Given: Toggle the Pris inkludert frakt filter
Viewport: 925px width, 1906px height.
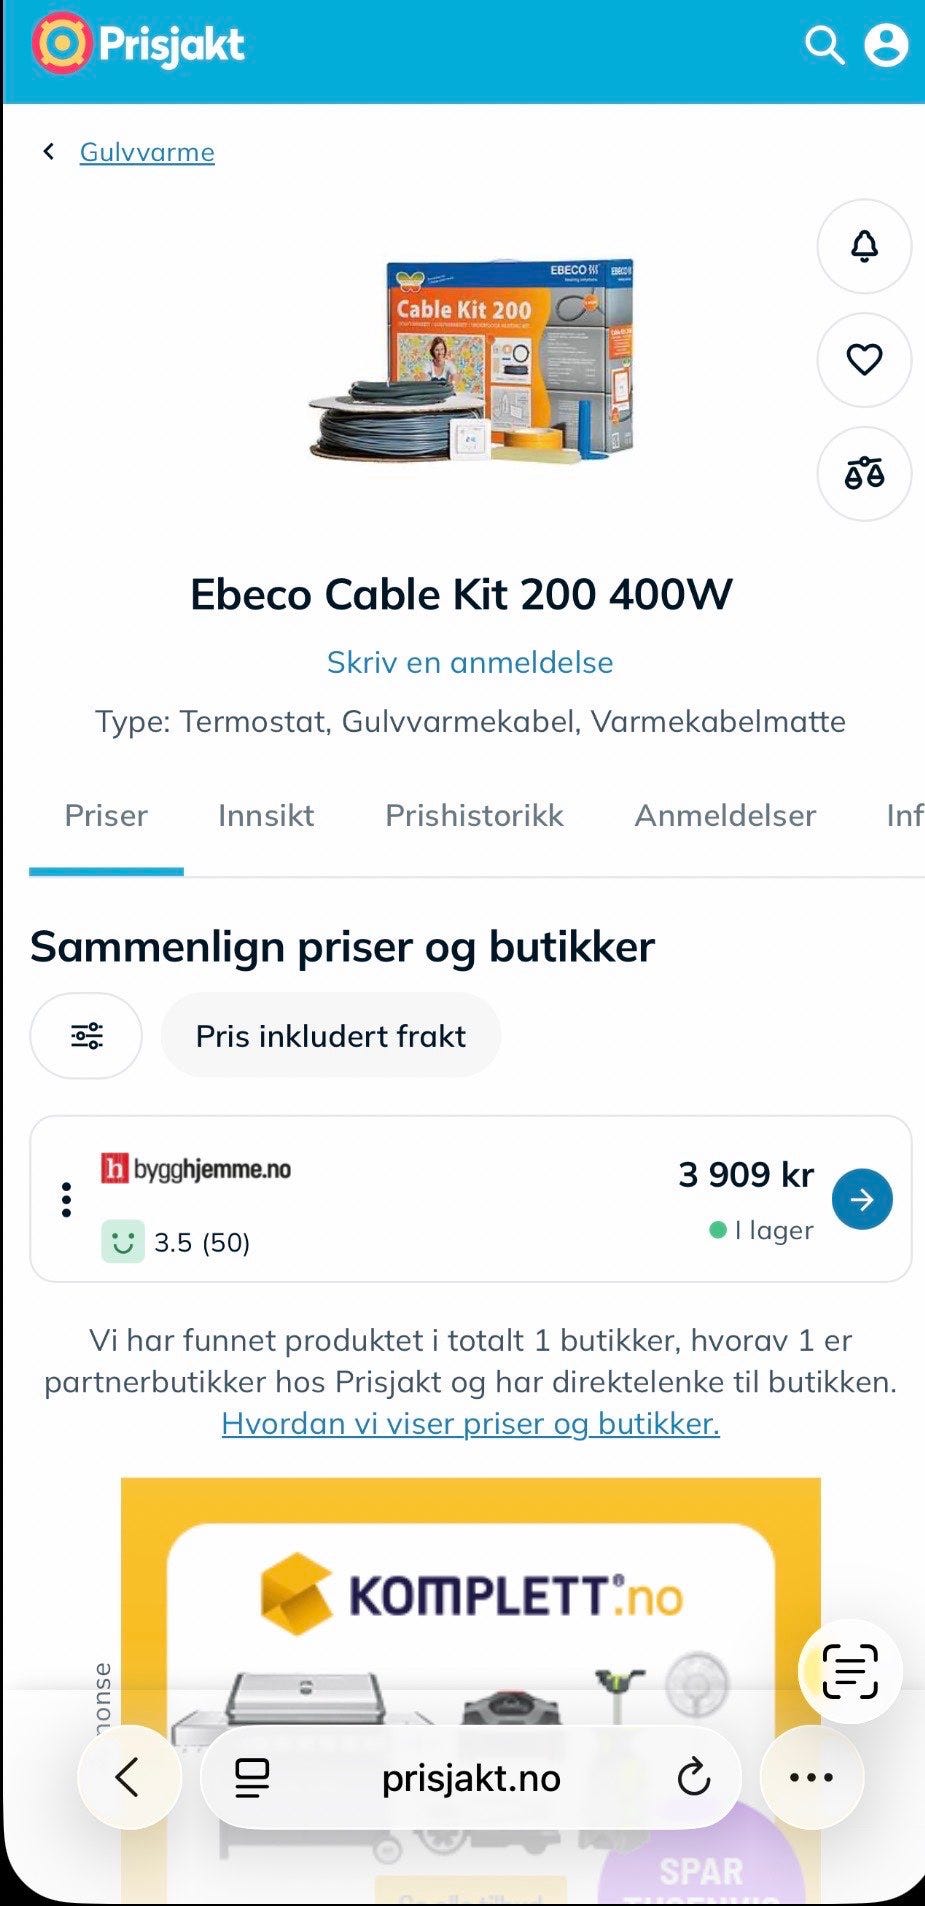Looking at the screenshot, I should coord(331,1036).
